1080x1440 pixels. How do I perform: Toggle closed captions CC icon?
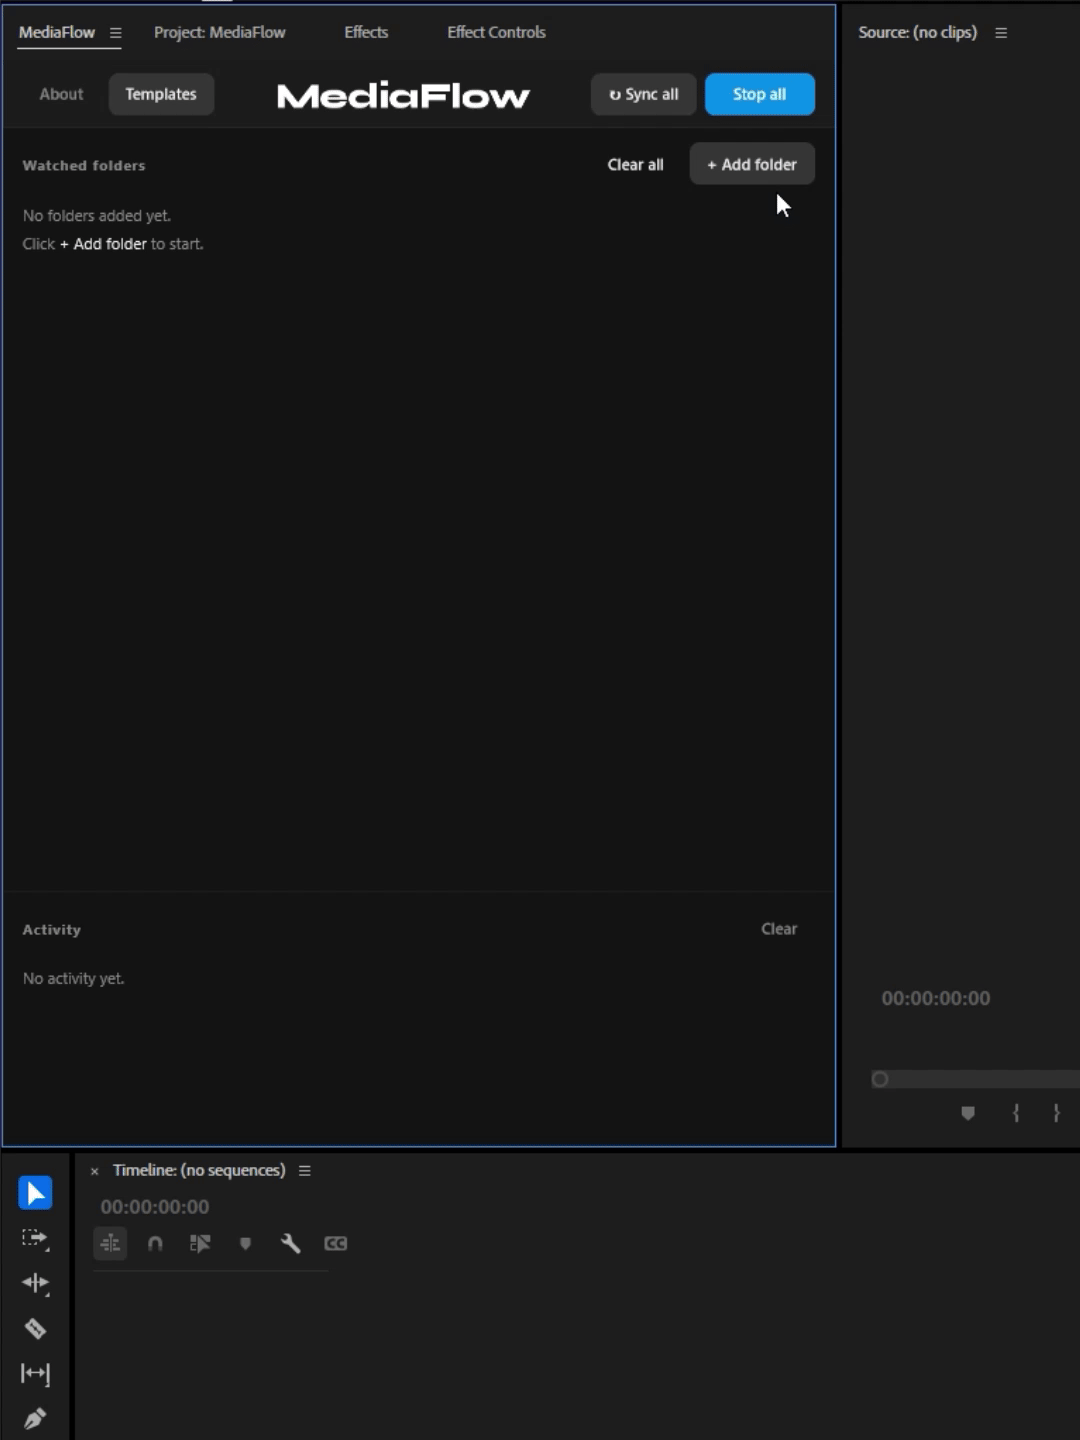point(335,1243)
